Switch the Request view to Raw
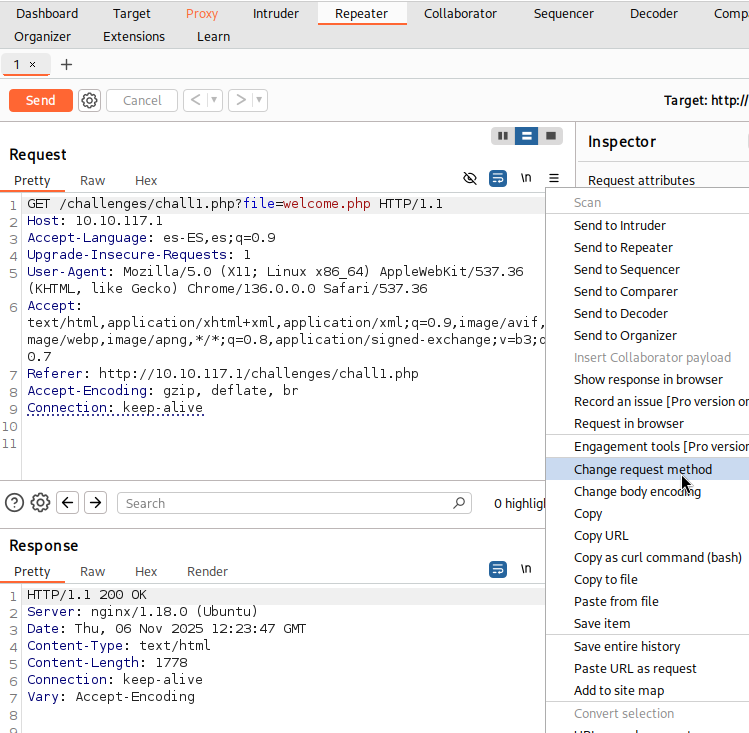749x733 pixels. pos(92,181)
